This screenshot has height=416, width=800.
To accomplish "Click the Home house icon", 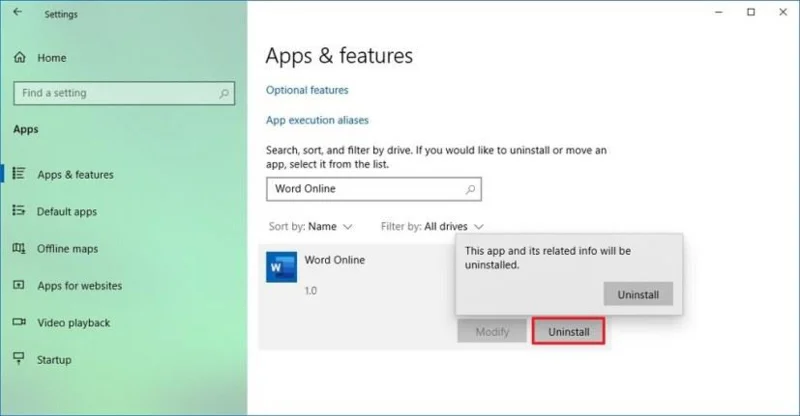I will [x=20, y=57].
